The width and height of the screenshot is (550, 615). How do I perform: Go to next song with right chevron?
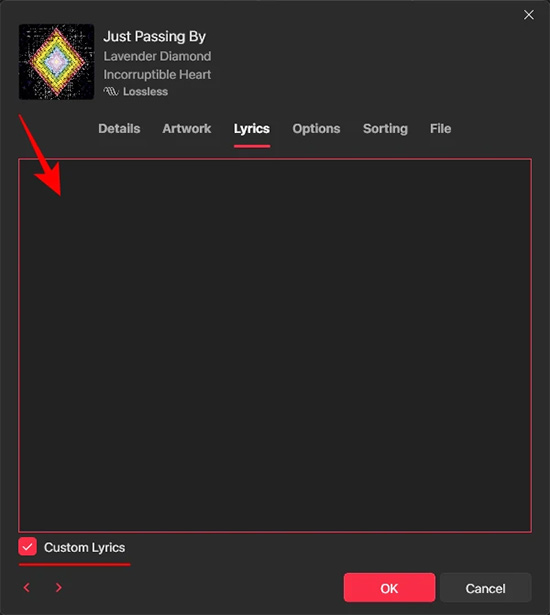coord(59,588)
